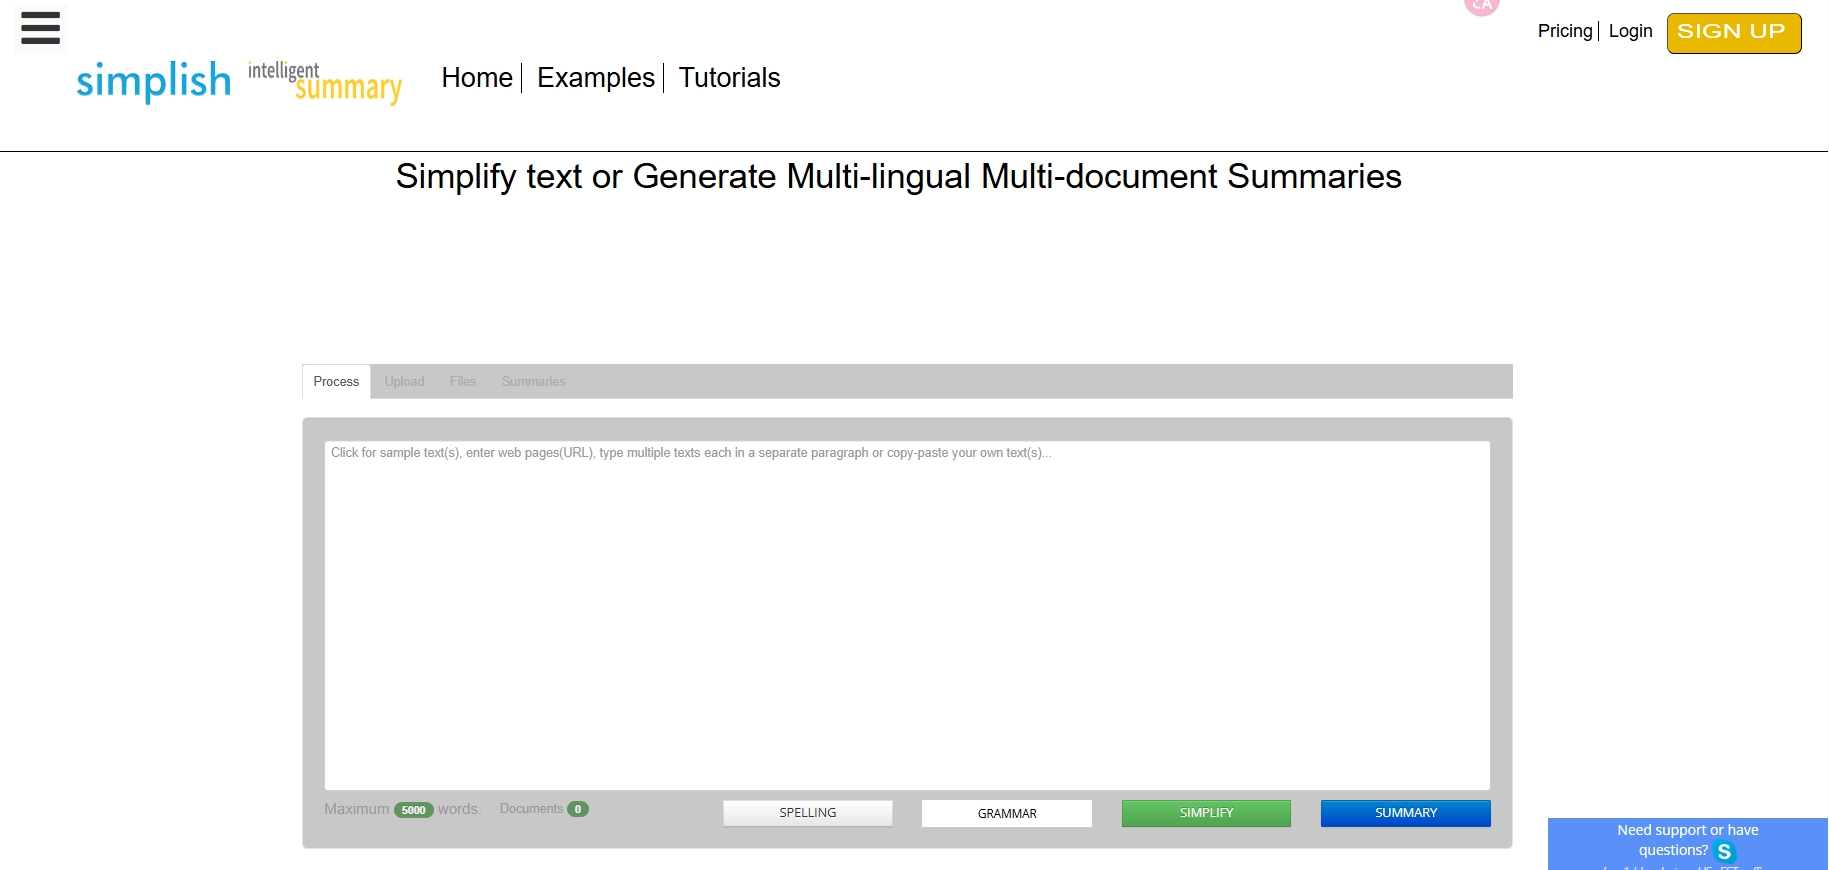
Task: Click the pink circular icon at top
Action: [1481, 6]
